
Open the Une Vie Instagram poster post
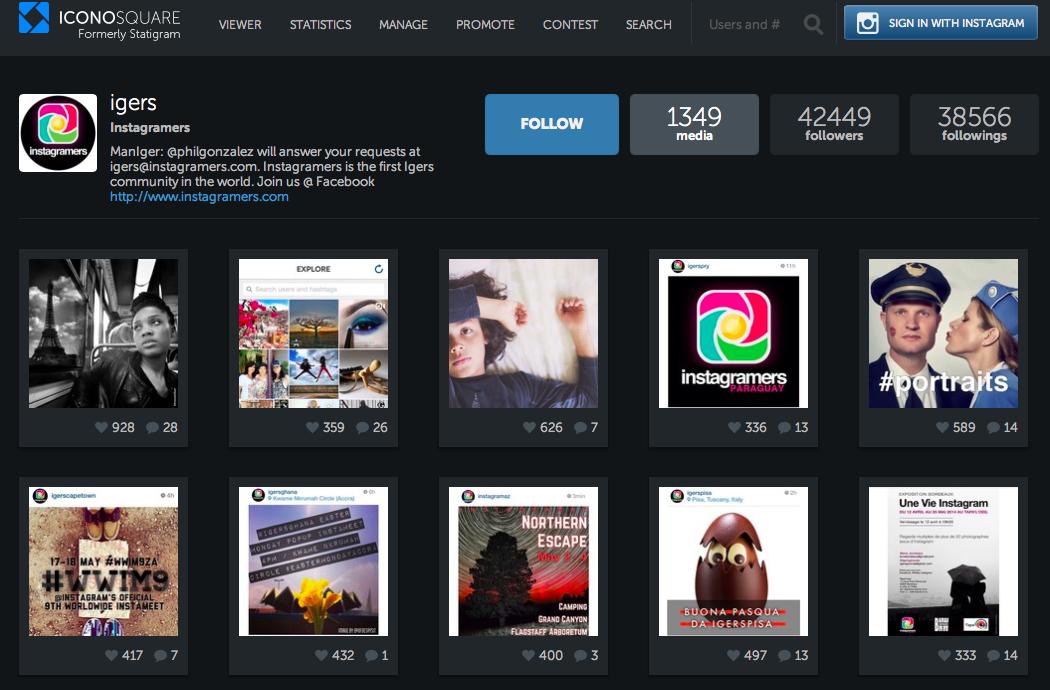pyautogui.click(x=943, y=561)
